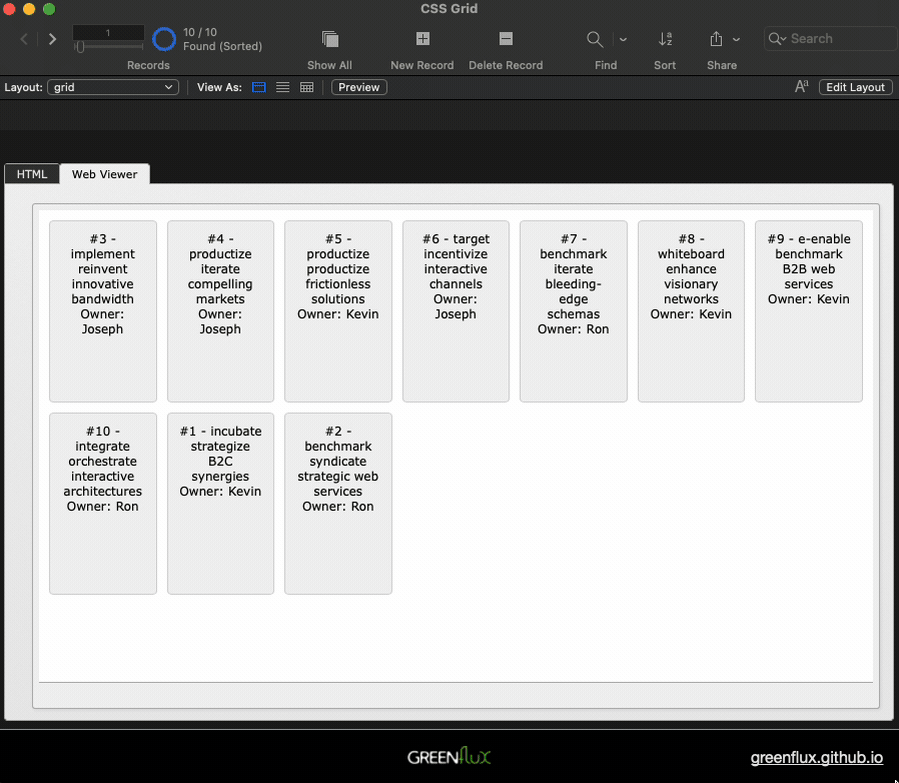Click the Find magnifying glass icon
Image resolution: width=899 pixels, height=783 pixels.
(x=595, y=39)
